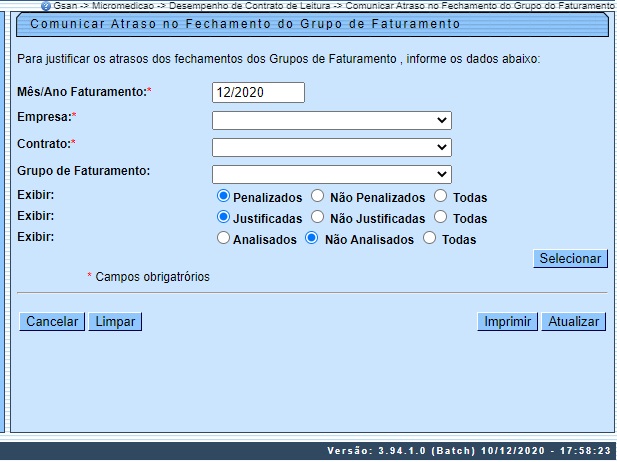The height and width of the screenshot is (462, 617).
Task: Click the 'Contrato:' label
Action: (44, 144)
